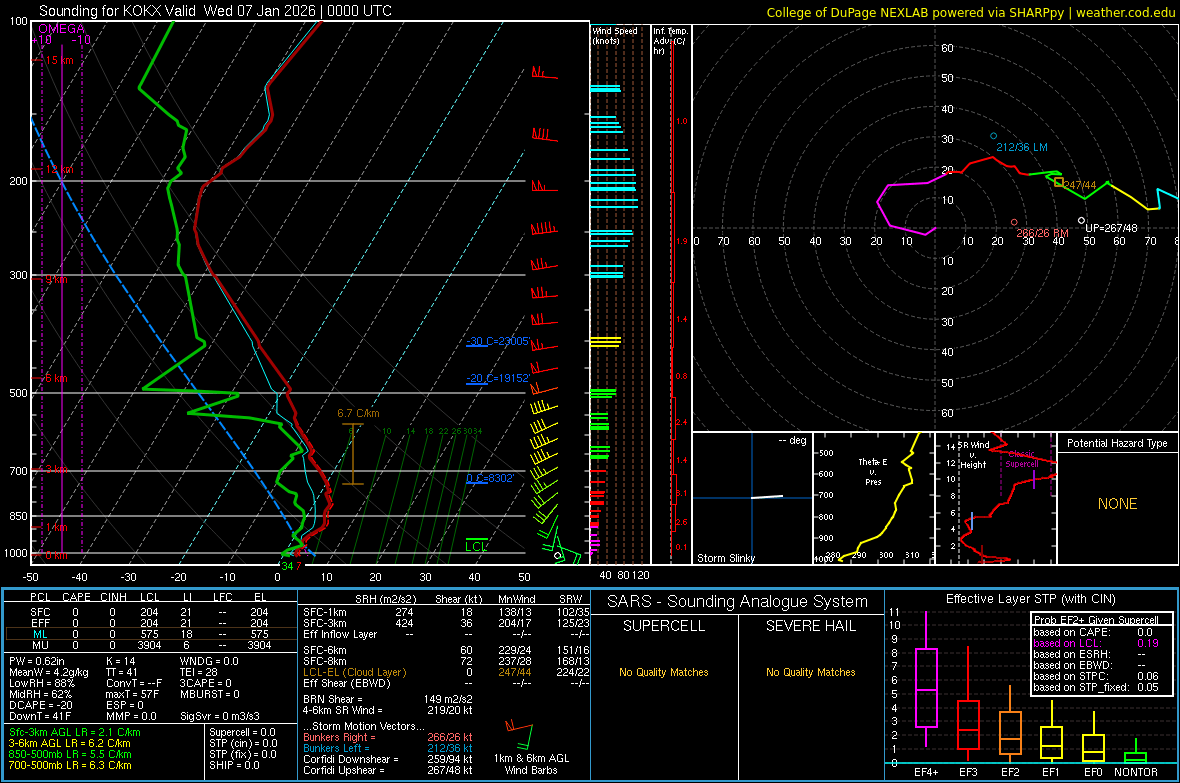Click the Theta-E v. Pres label

coord(873,471)
